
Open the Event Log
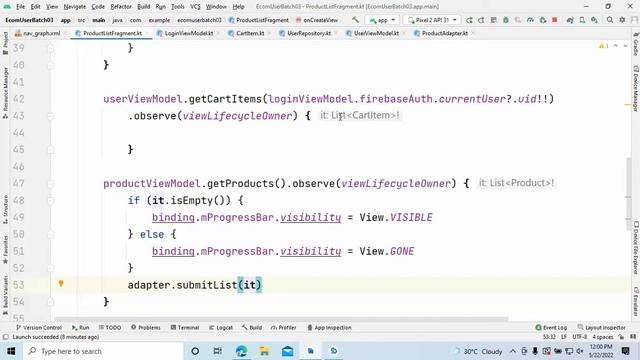point(551,327)
